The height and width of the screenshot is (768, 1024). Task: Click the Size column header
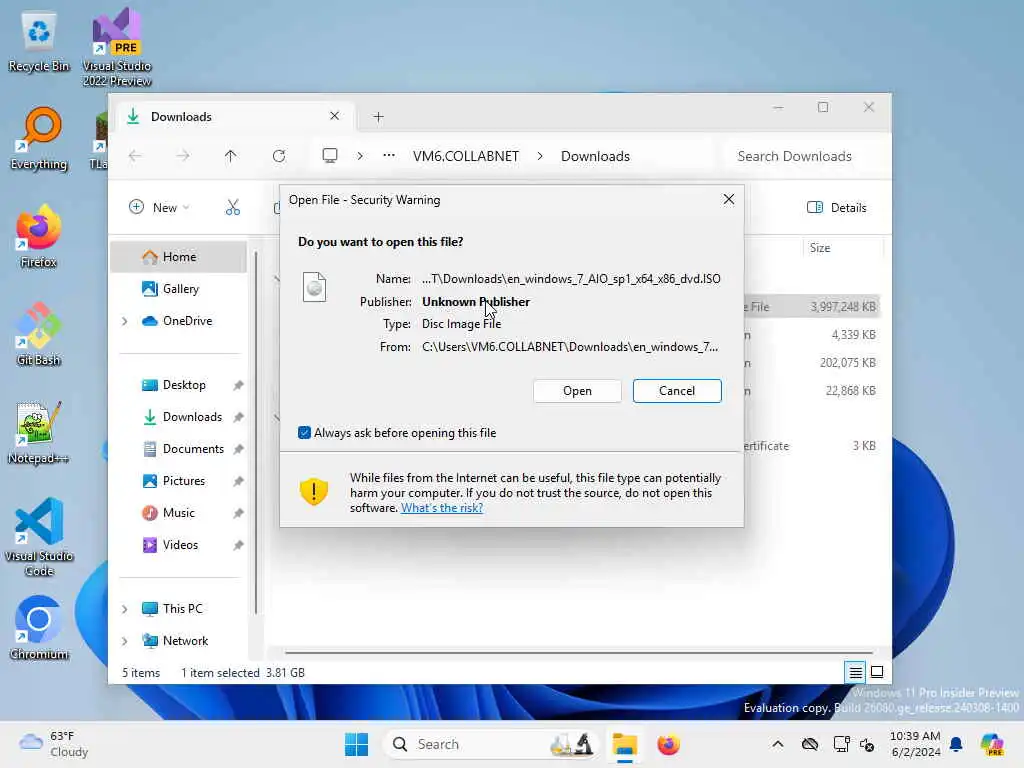coord(842,248)
